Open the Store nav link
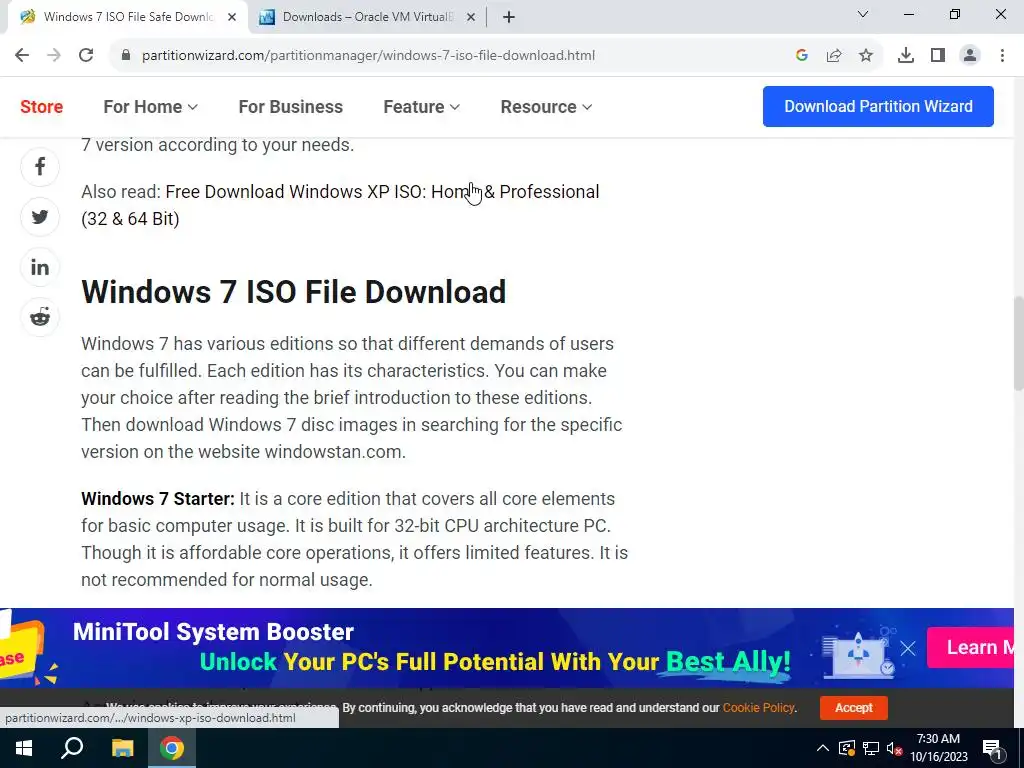The height and width of the screenshot is (768, 1024). pyautogui.click(x=42, y=106)
